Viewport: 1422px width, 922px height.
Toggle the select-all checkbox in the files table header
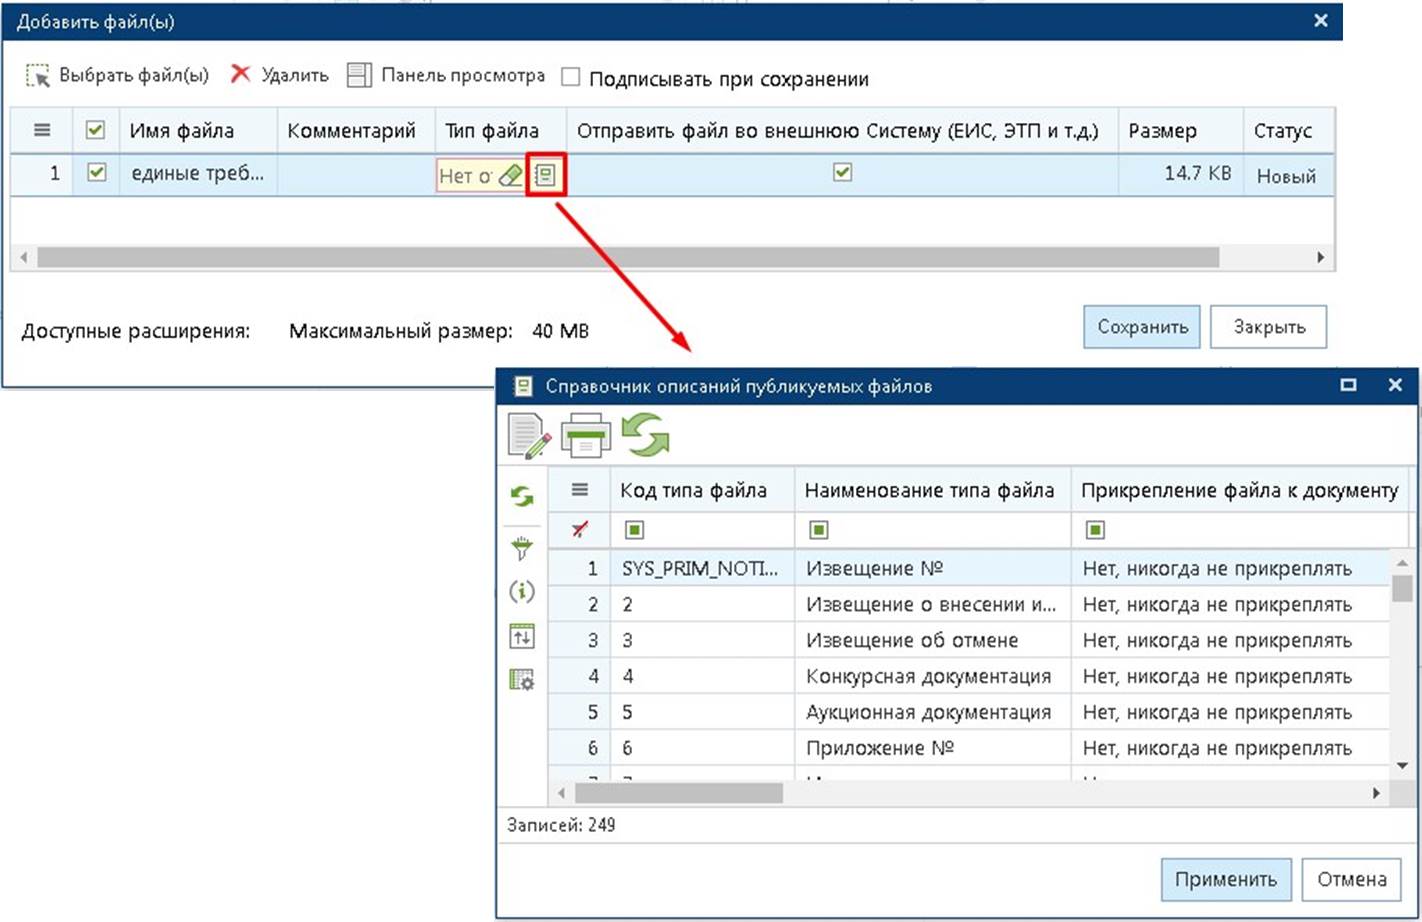click(x=96, y=130)
